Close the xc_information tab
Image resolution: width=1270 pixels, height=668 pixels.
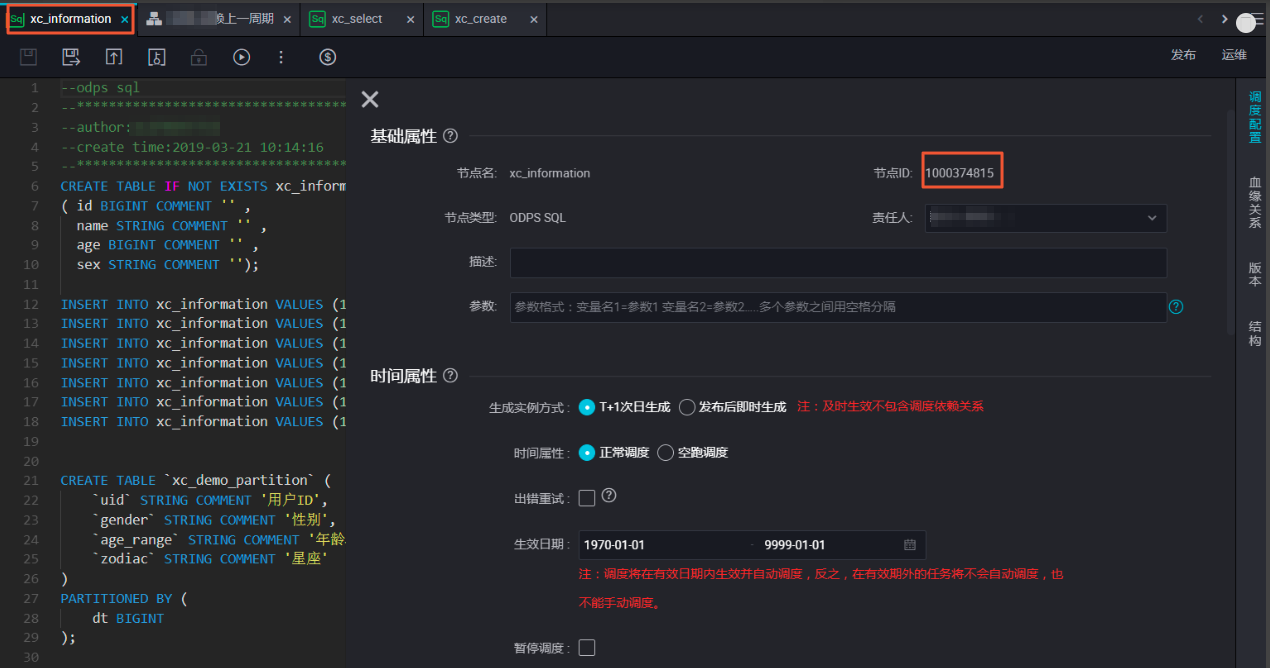124,19
